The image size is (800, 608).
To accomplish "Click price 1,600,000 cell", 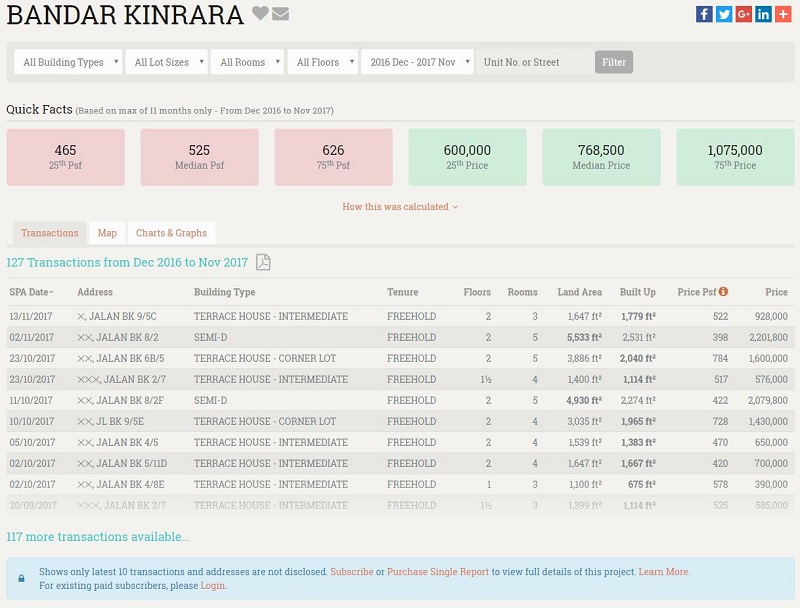I will (x=768, y=358).
